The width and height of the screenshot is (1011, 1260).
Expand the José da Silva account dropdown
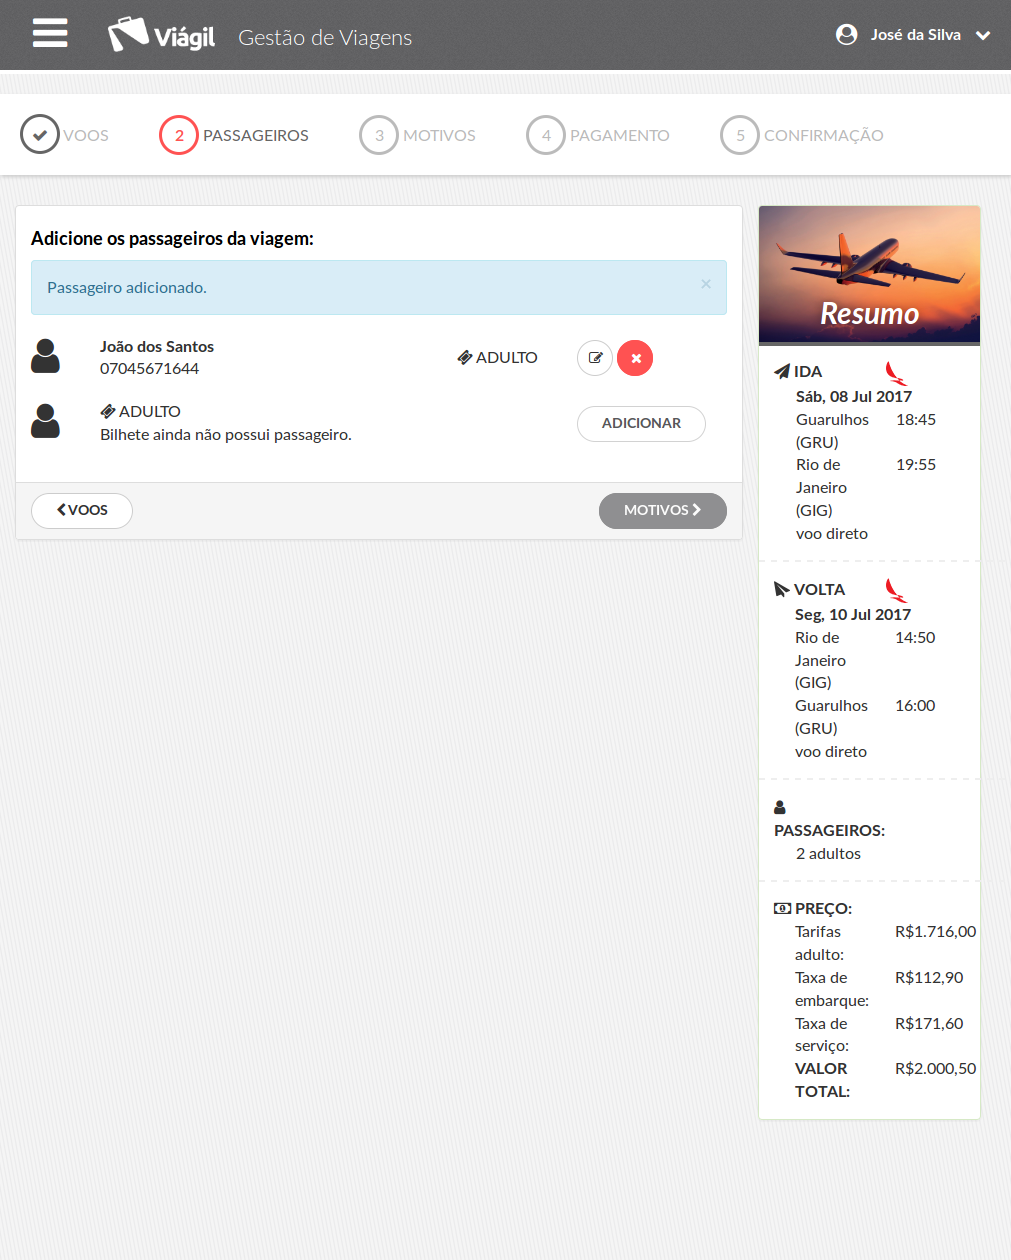coord(983,35)
